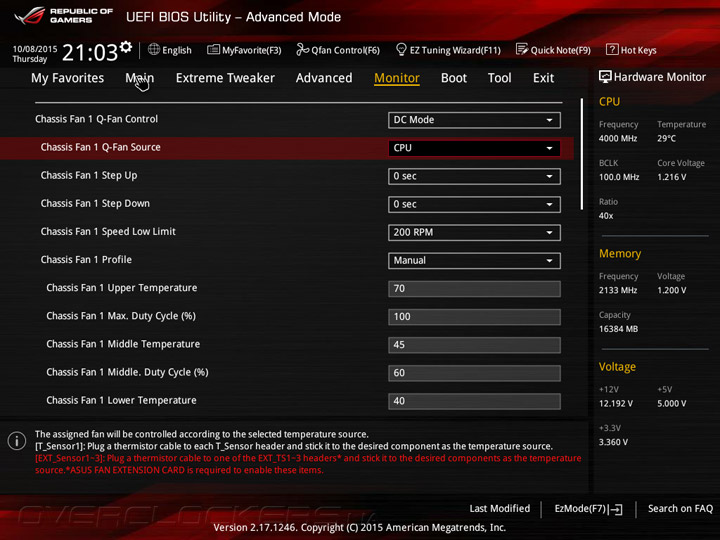The height and width of the screenshot is (540, 720).
Task: Click the 12.192 V reading
Action: tap(616, 403)
